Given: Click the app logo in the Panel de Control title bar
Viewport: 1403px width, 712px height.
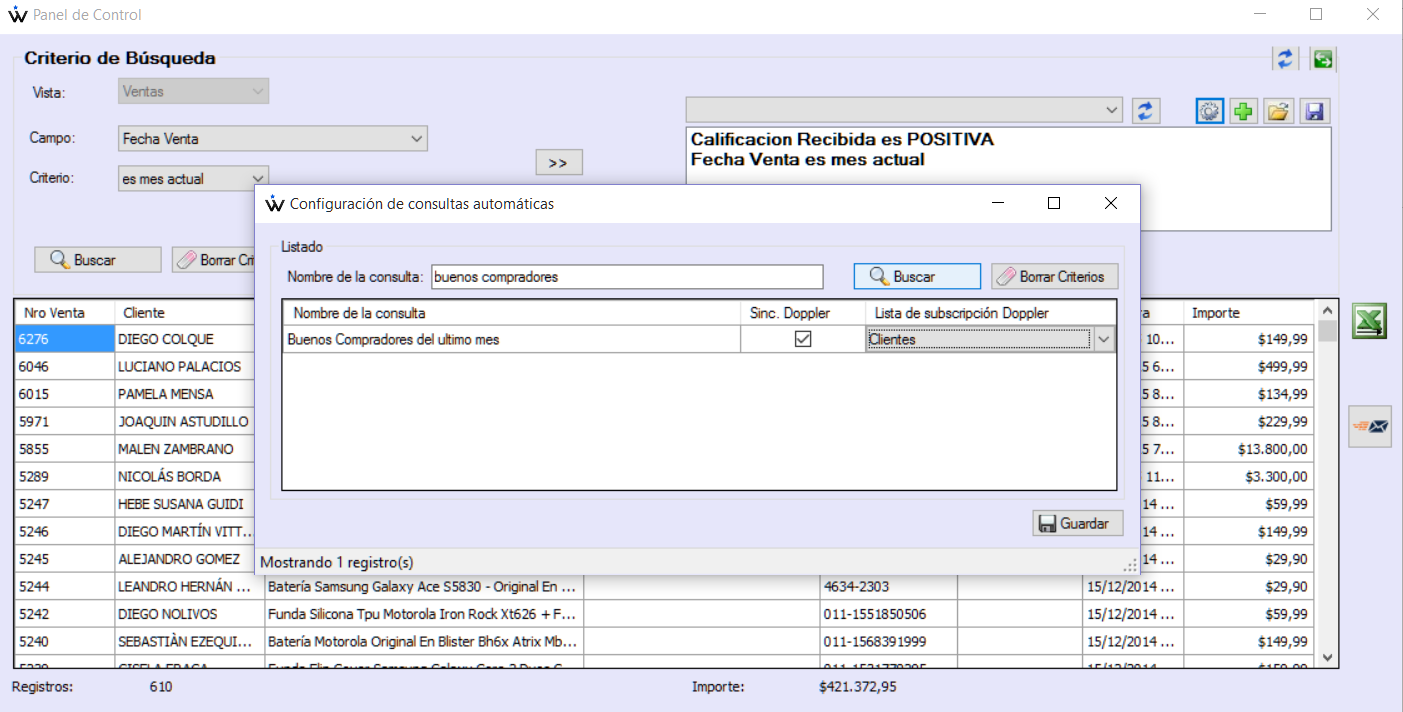Looking at the screenshot, I should click(17, 15).
